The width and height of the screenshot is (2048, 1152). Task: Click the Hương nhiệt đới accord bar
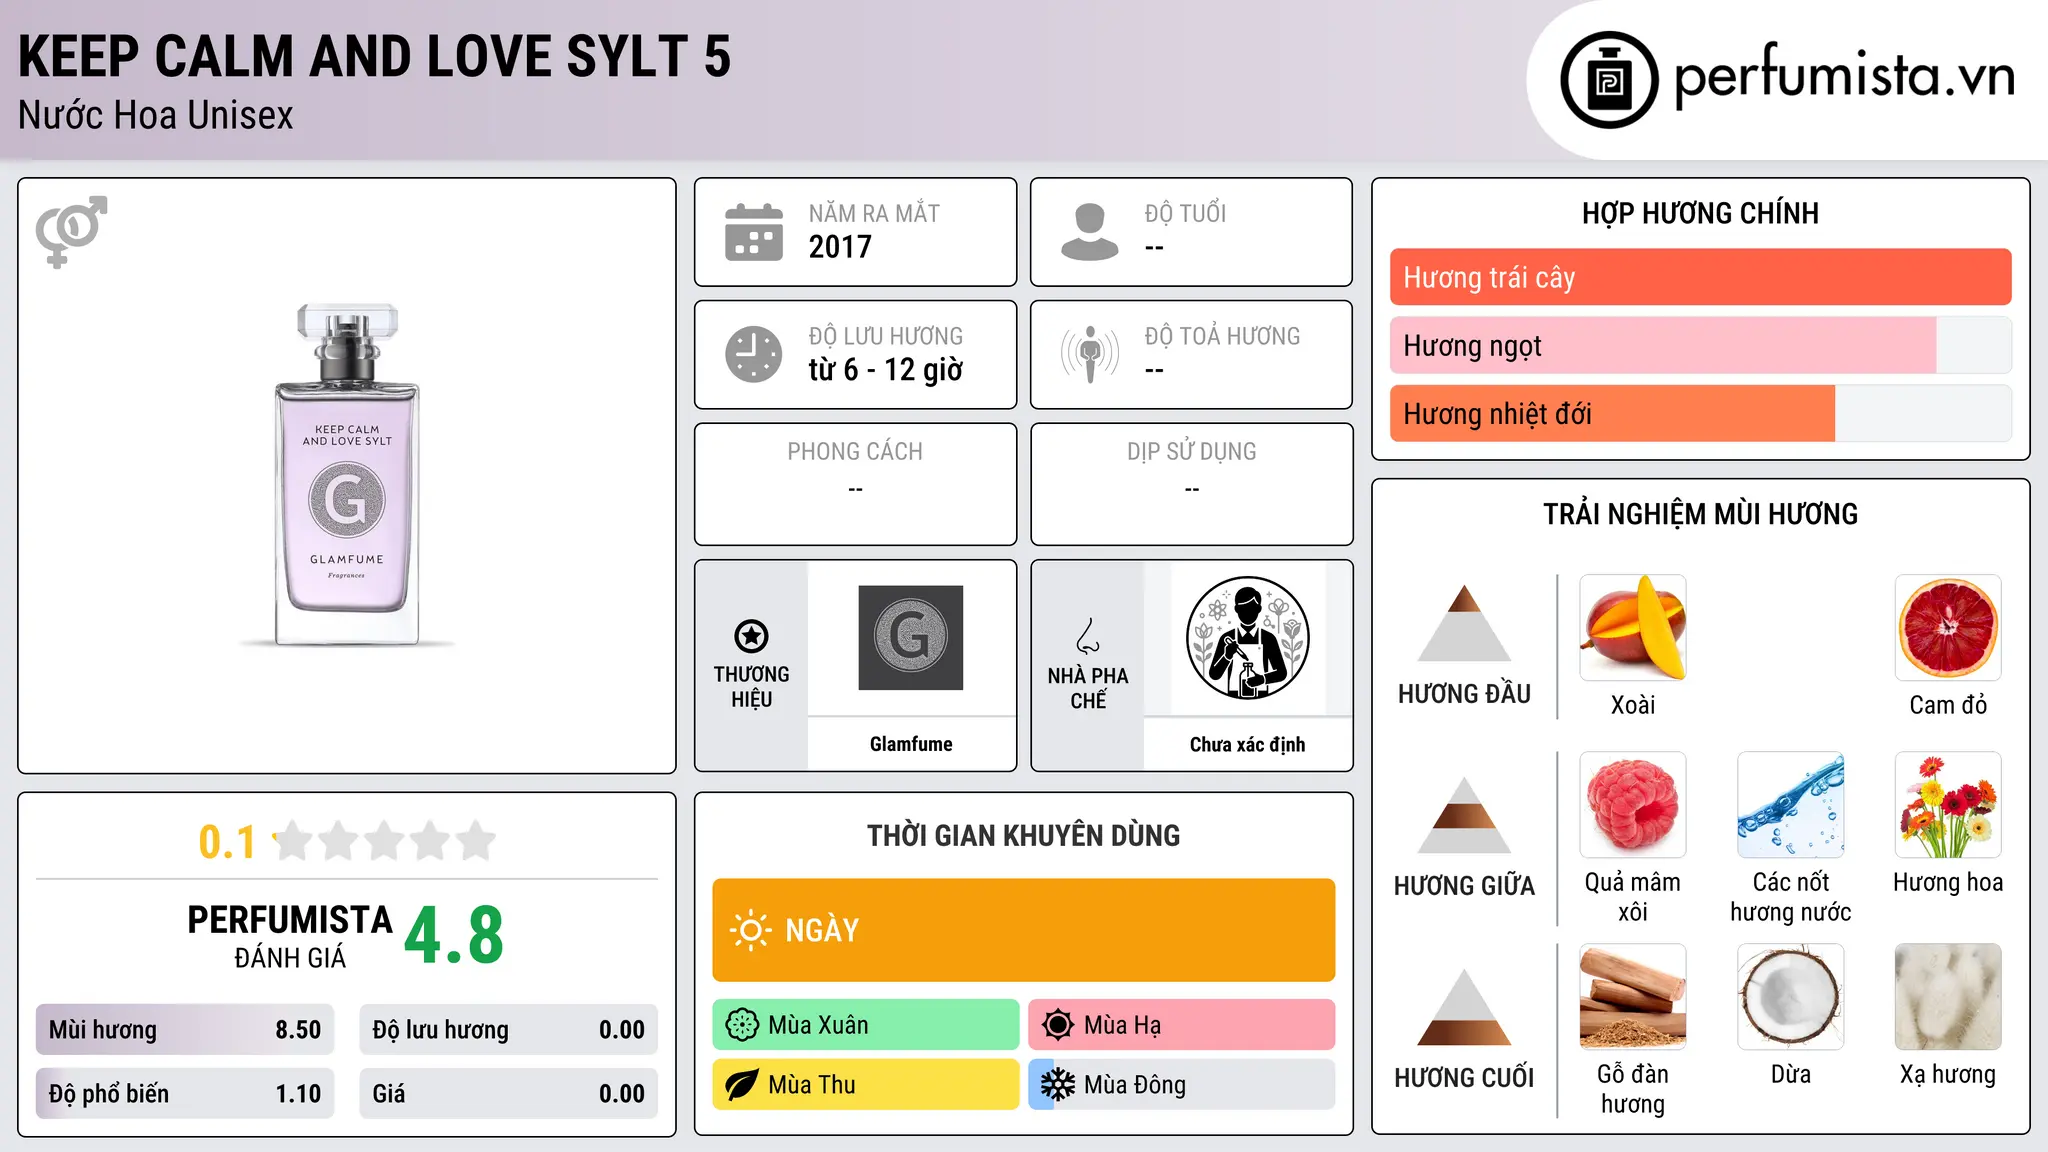(1700, 413)
